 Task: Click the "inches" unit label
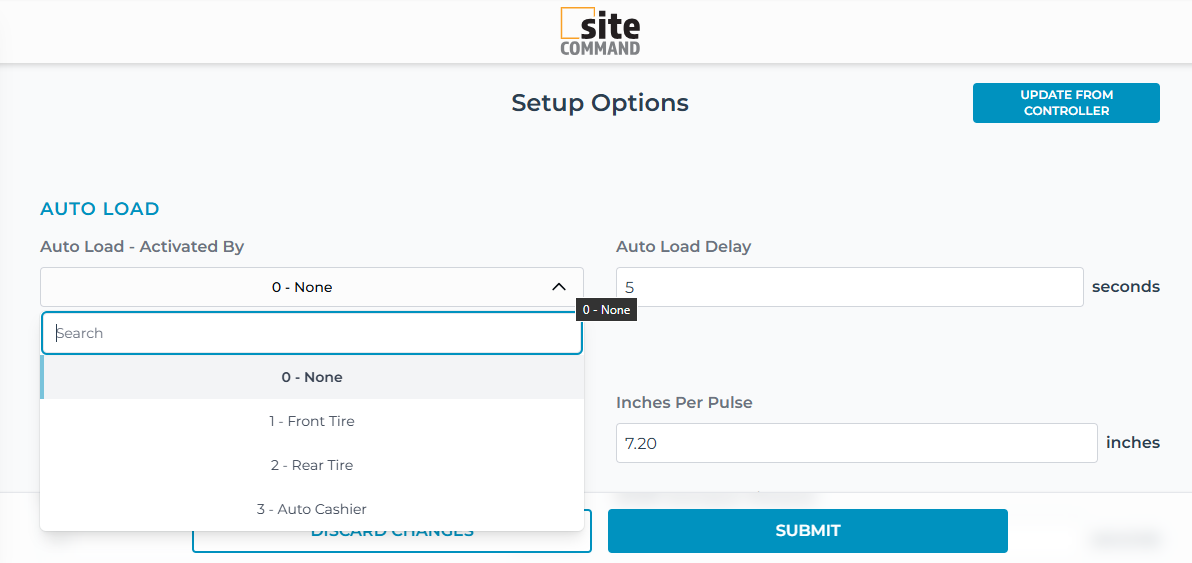click(1133, 442)
